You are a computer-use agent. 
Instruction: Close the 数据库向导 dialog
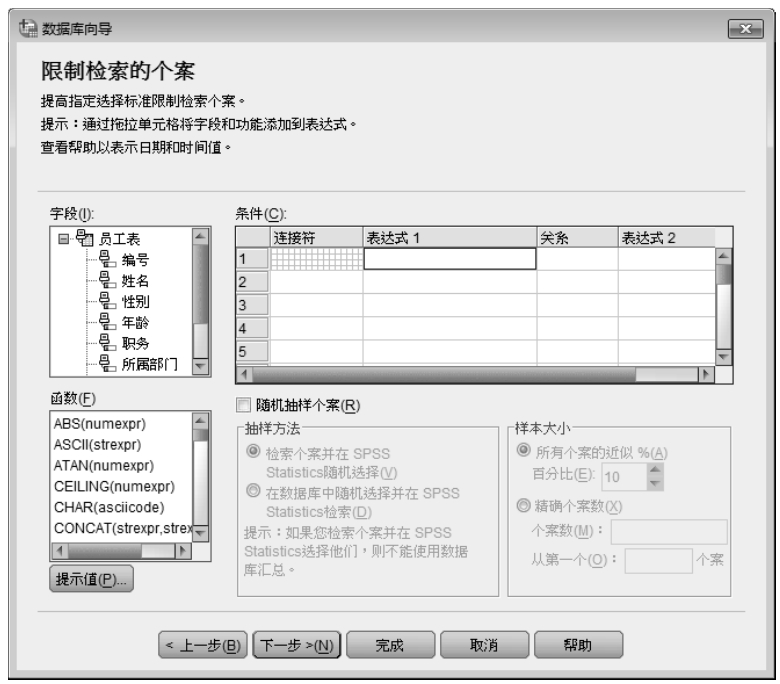click(745, 29)
